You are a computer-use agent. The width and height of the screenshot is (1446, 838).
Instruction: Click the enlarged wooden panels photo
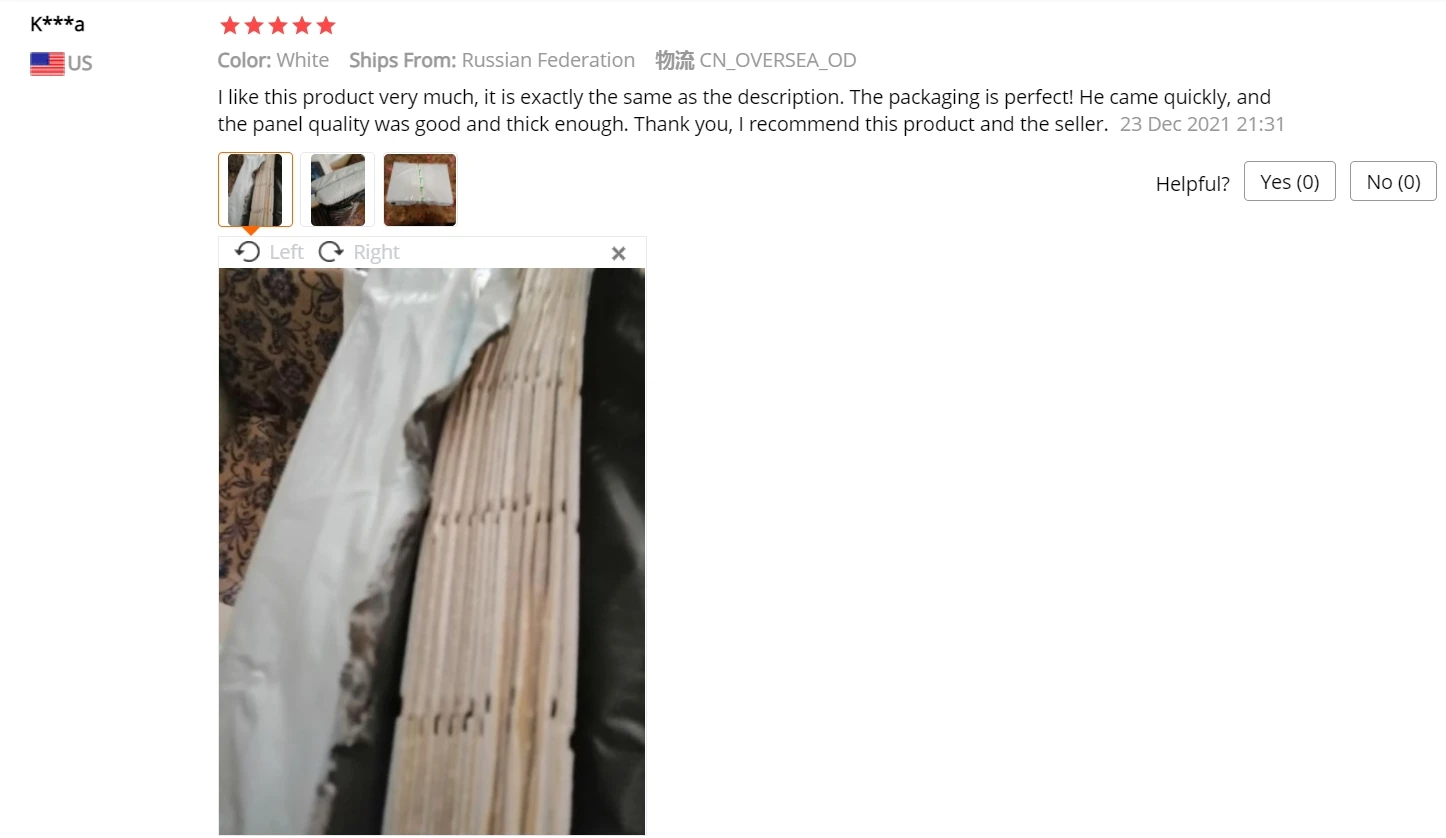pyautogui.click(x=432, y=551)
